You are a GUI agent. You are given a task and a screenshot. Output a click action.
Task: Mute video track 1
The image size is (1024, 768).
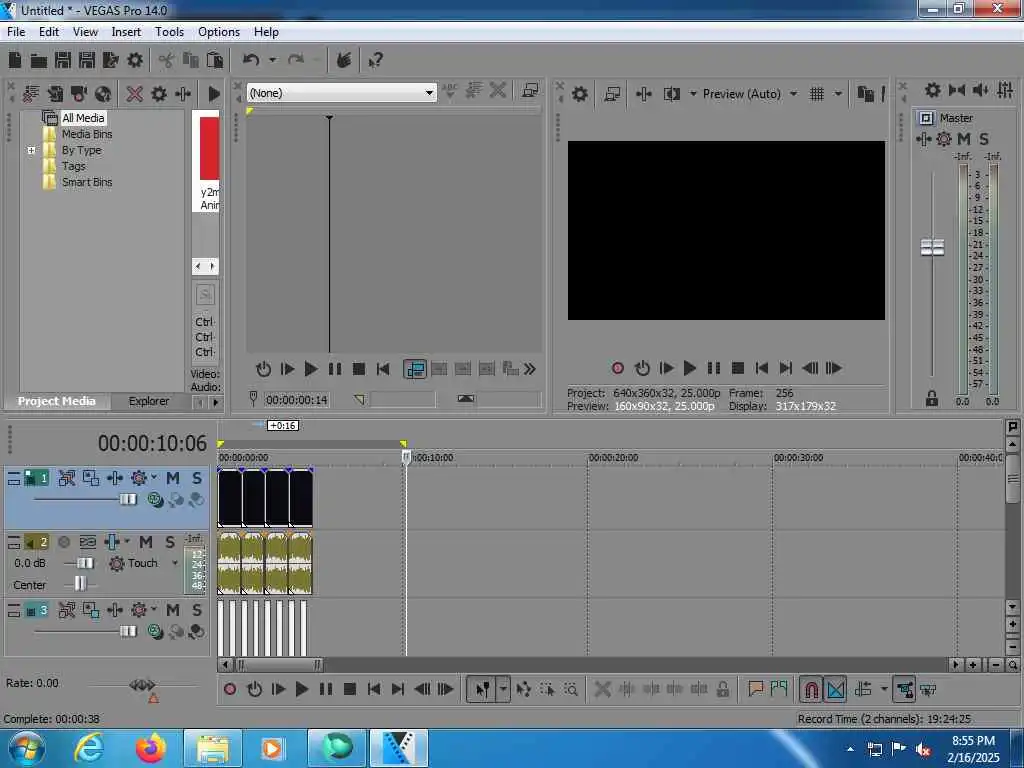172,478
